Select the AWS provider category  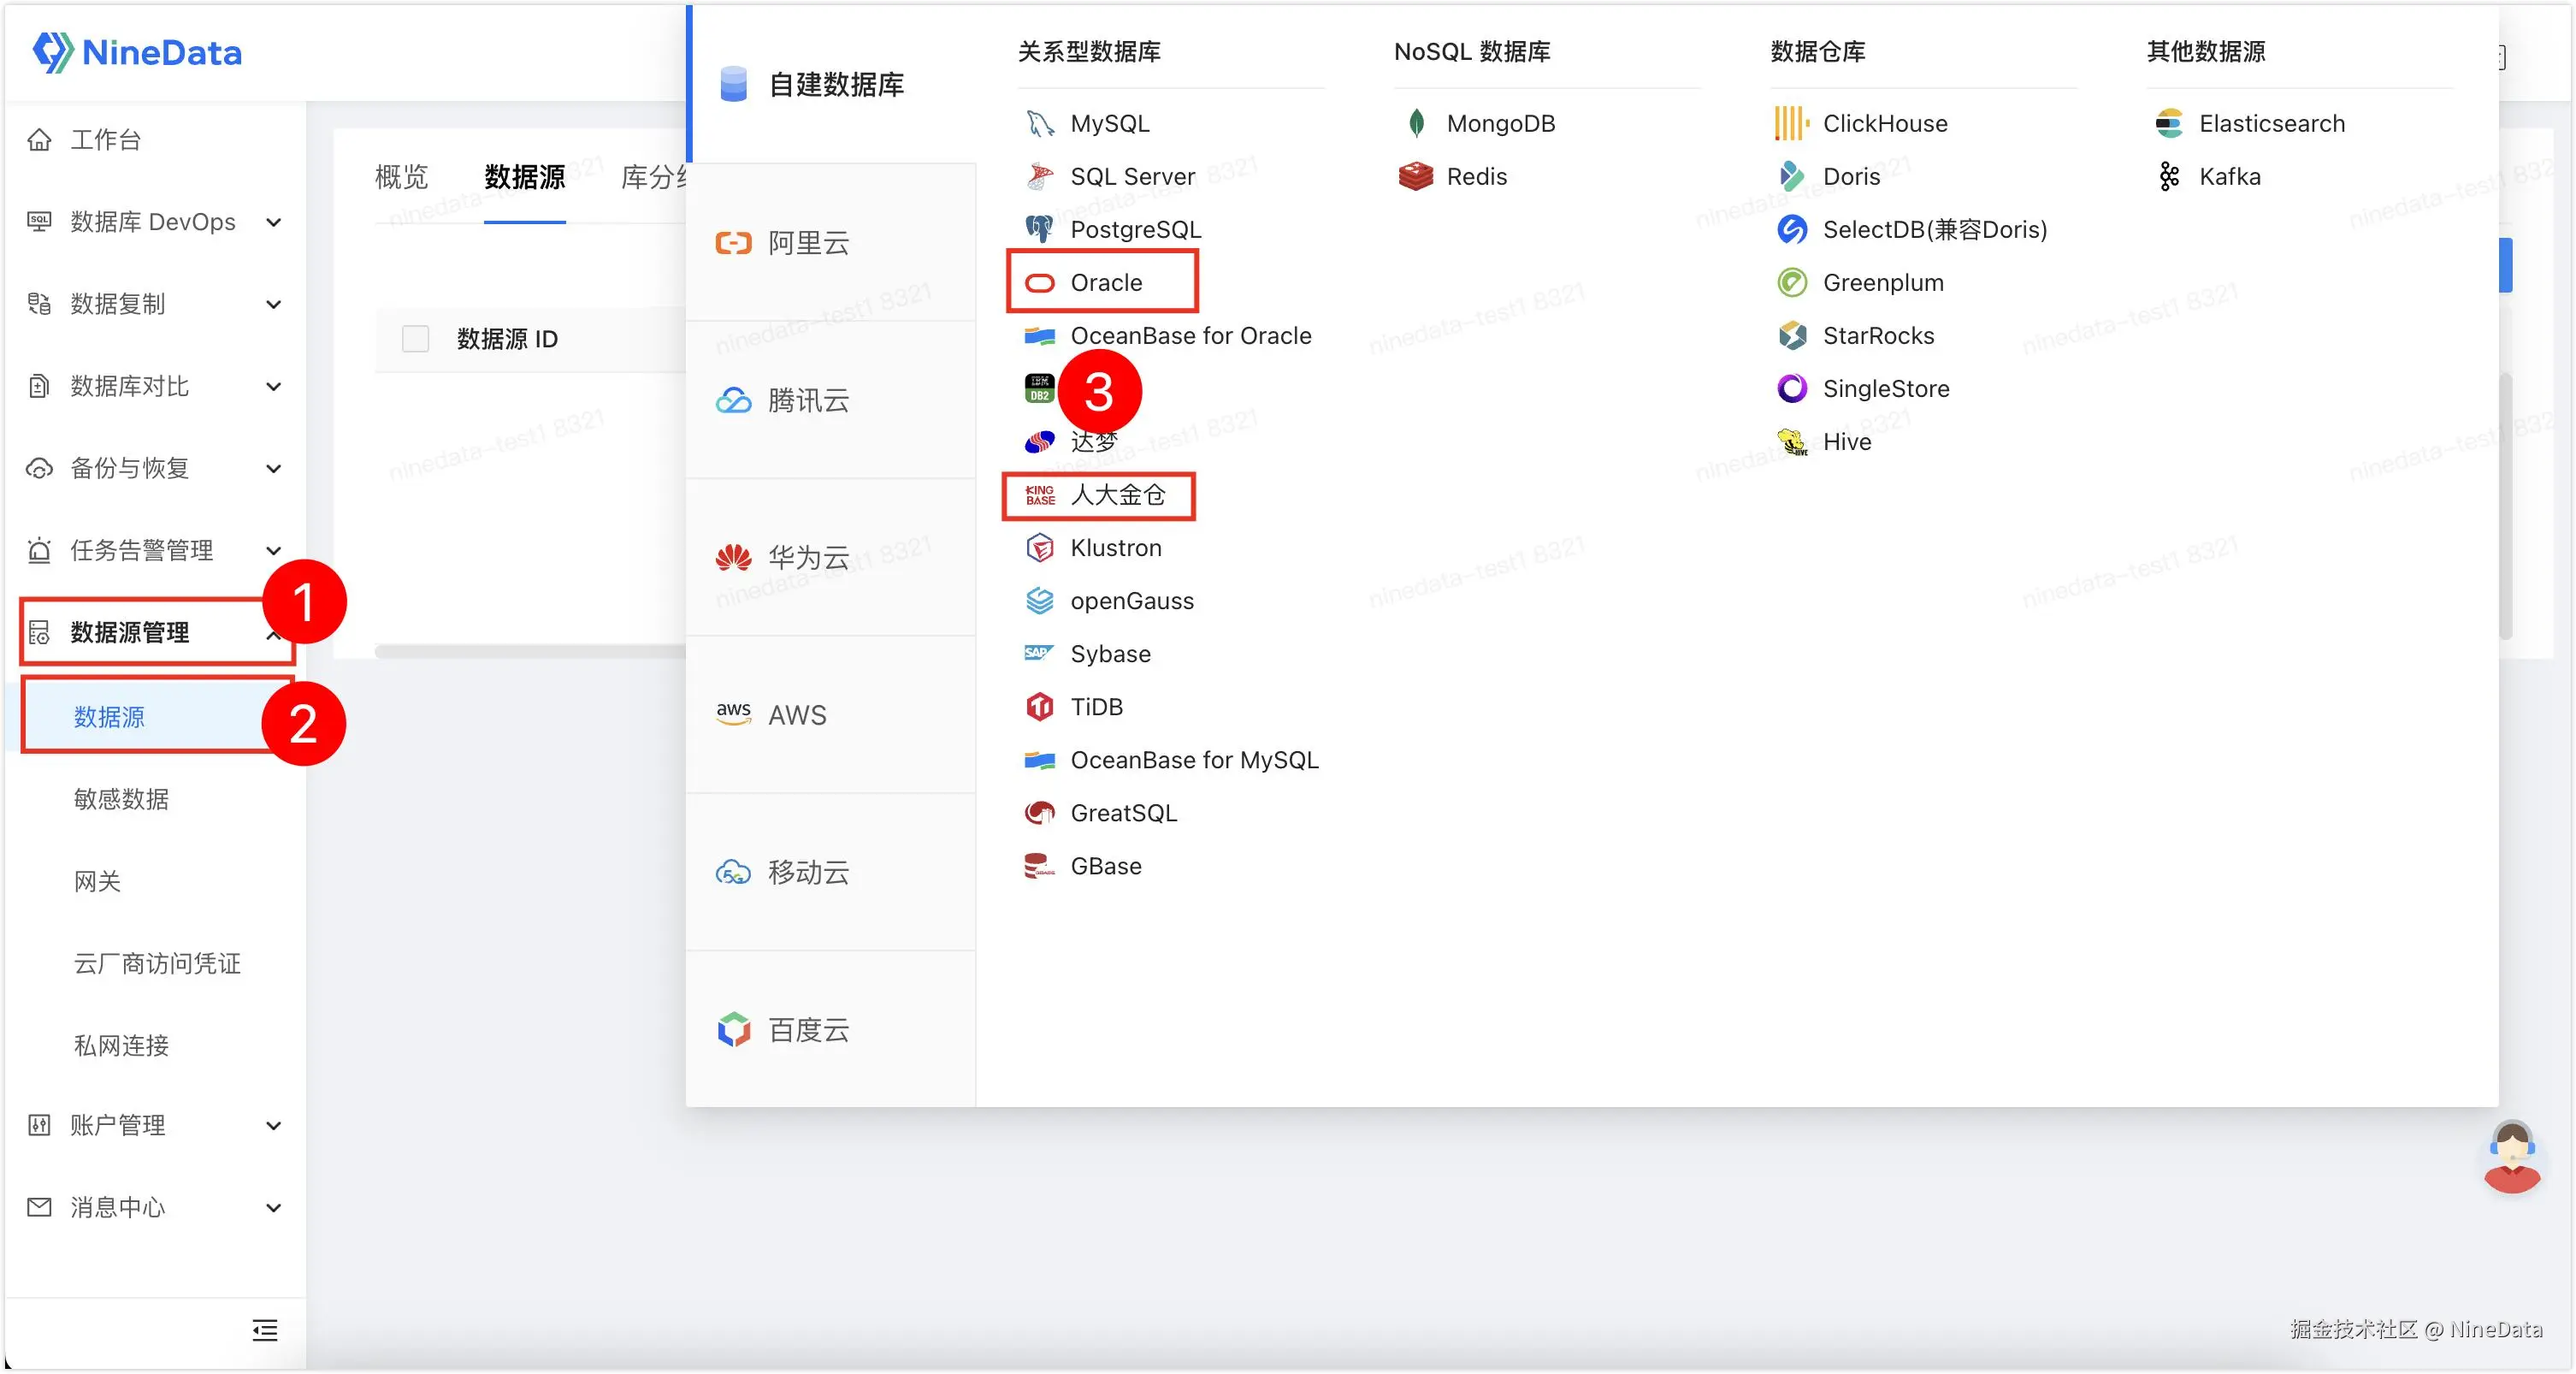coord(796,715)
